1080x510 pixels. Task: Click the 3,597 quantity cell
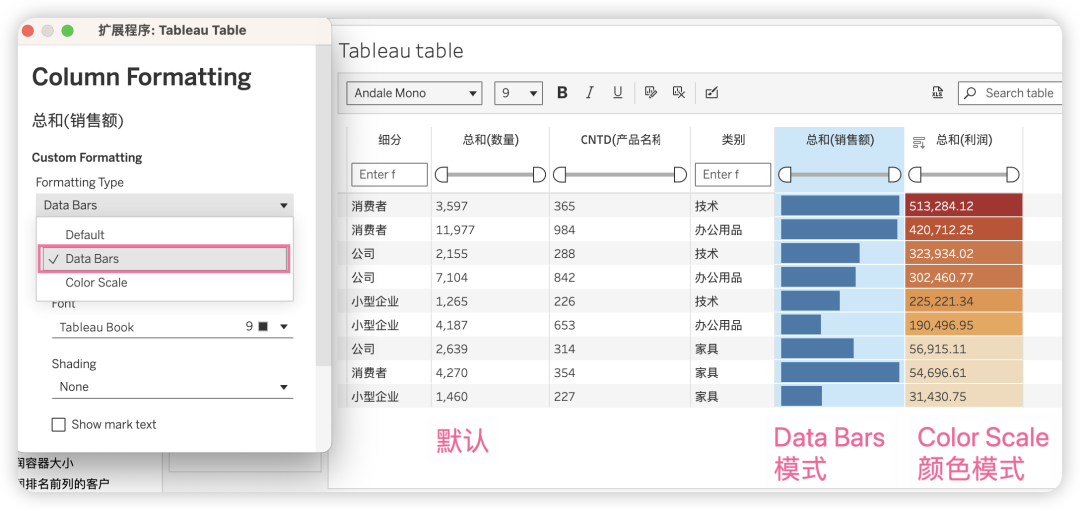click(490, 205)
